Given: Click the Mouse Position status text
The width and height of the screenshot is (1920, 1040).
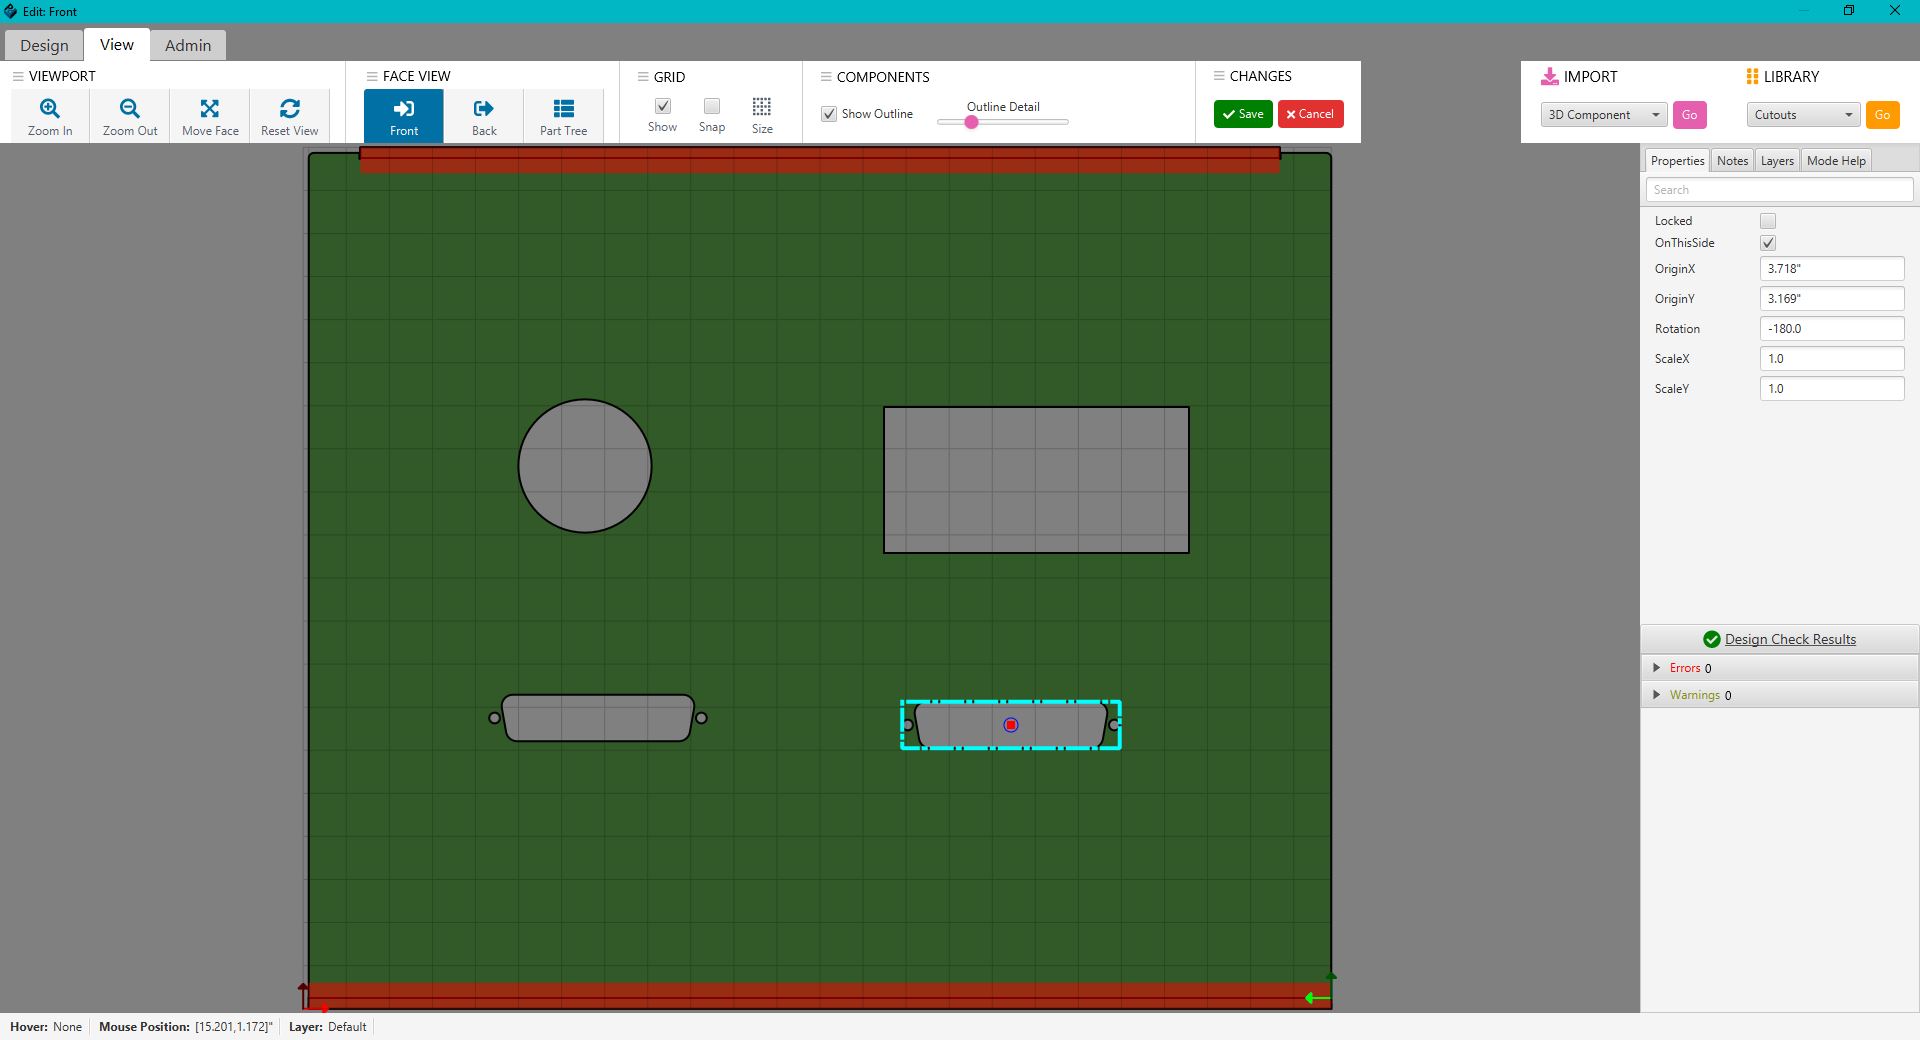Looking at the screenshot, I should point(186,1027).
